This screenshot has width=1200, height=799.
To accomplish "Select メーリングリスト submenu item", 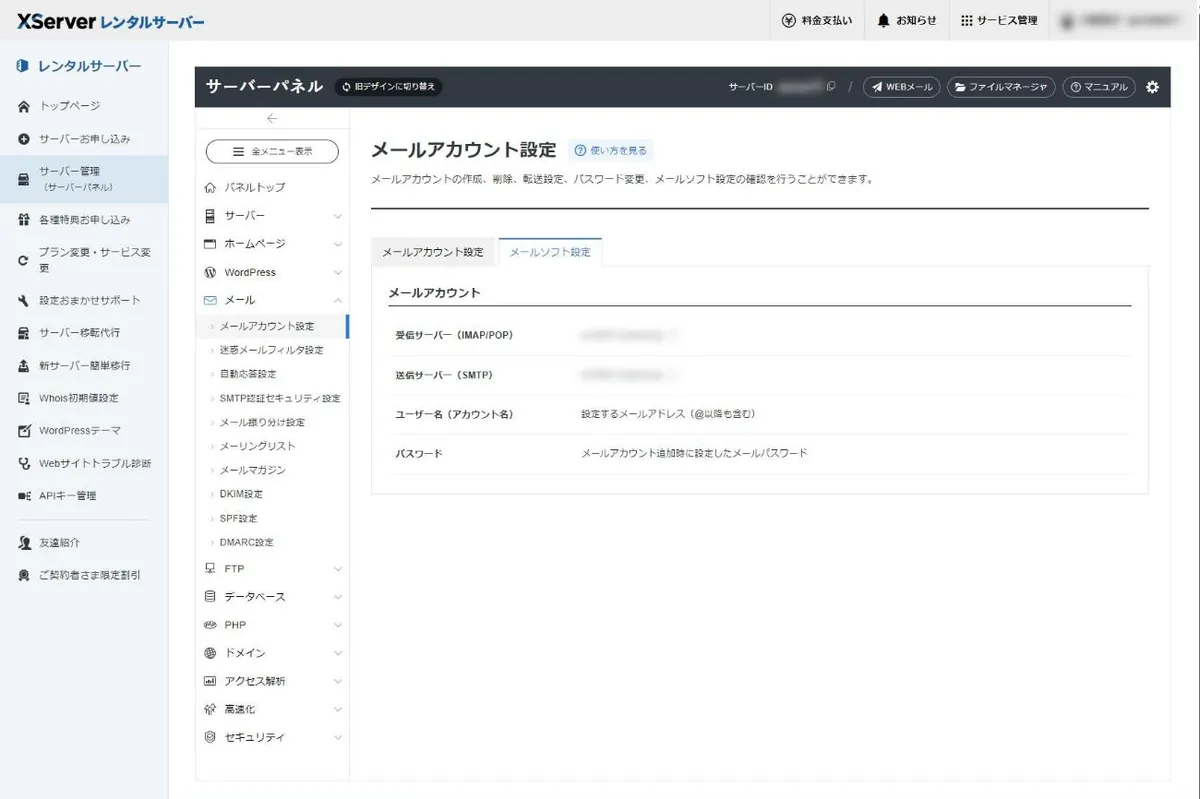I will (x=257, y=446).
